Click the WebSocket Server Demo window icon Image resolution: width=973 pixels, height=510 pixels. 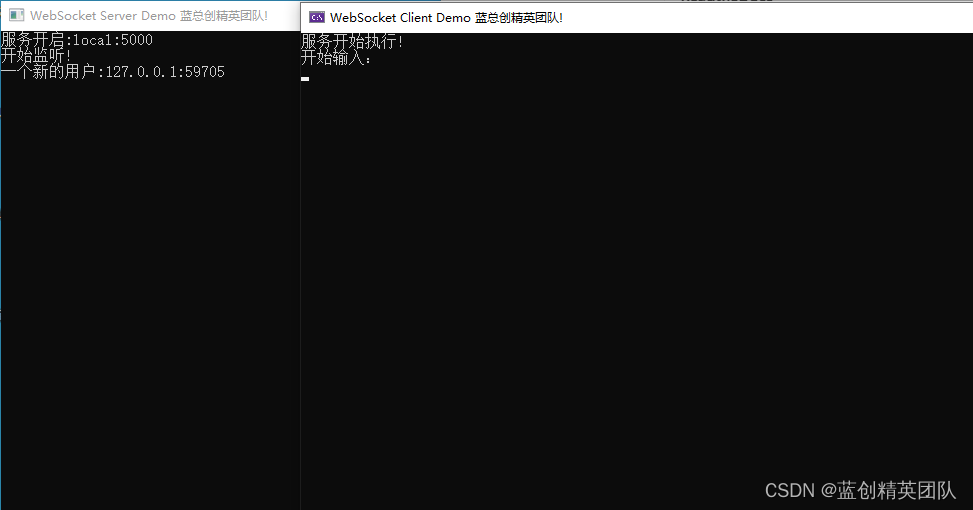point(17,15)
